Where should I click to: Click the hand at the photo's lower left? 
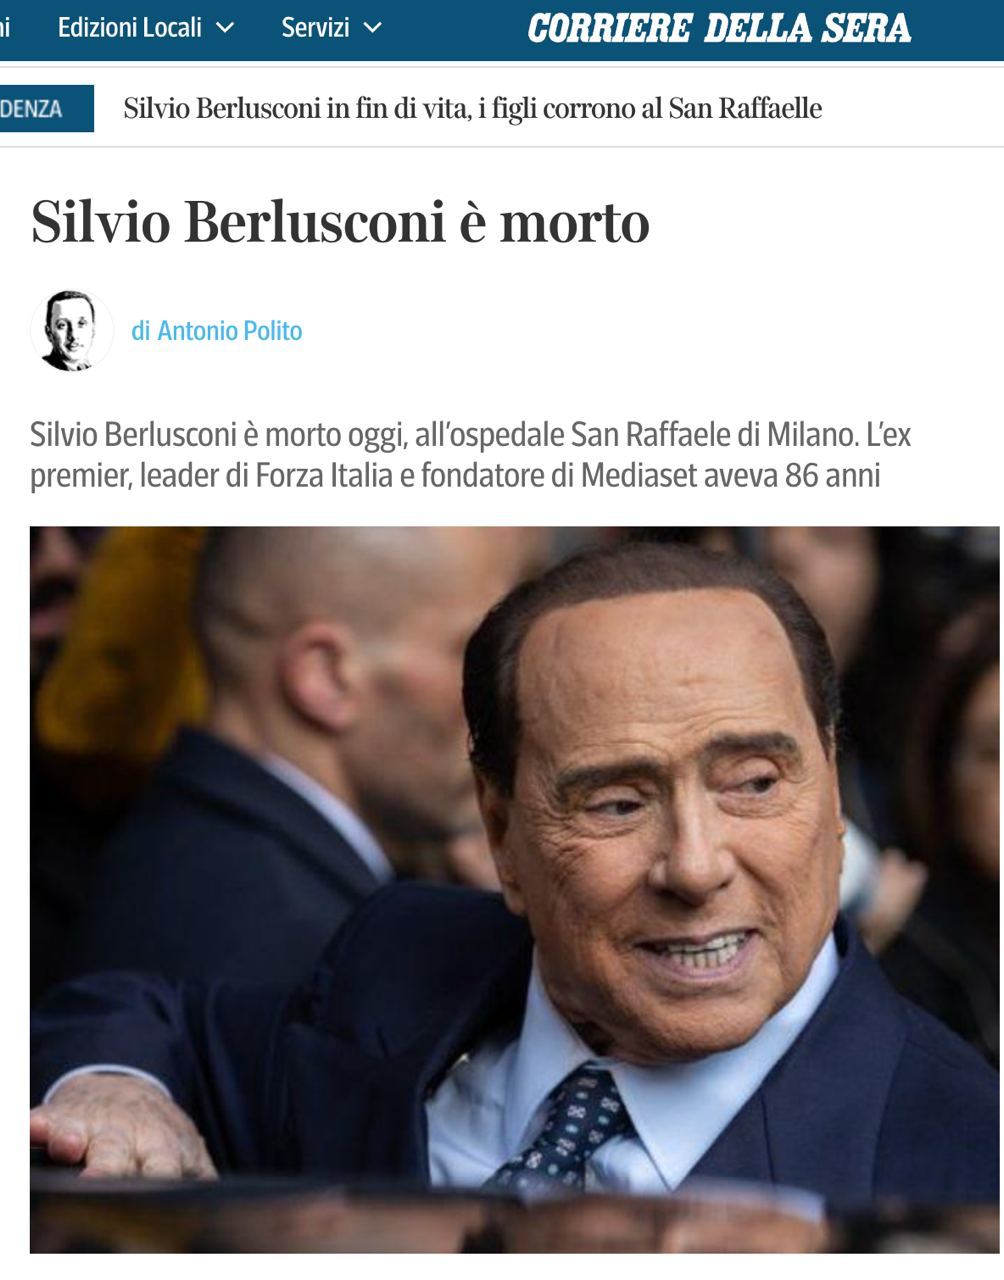[118, 1125]
